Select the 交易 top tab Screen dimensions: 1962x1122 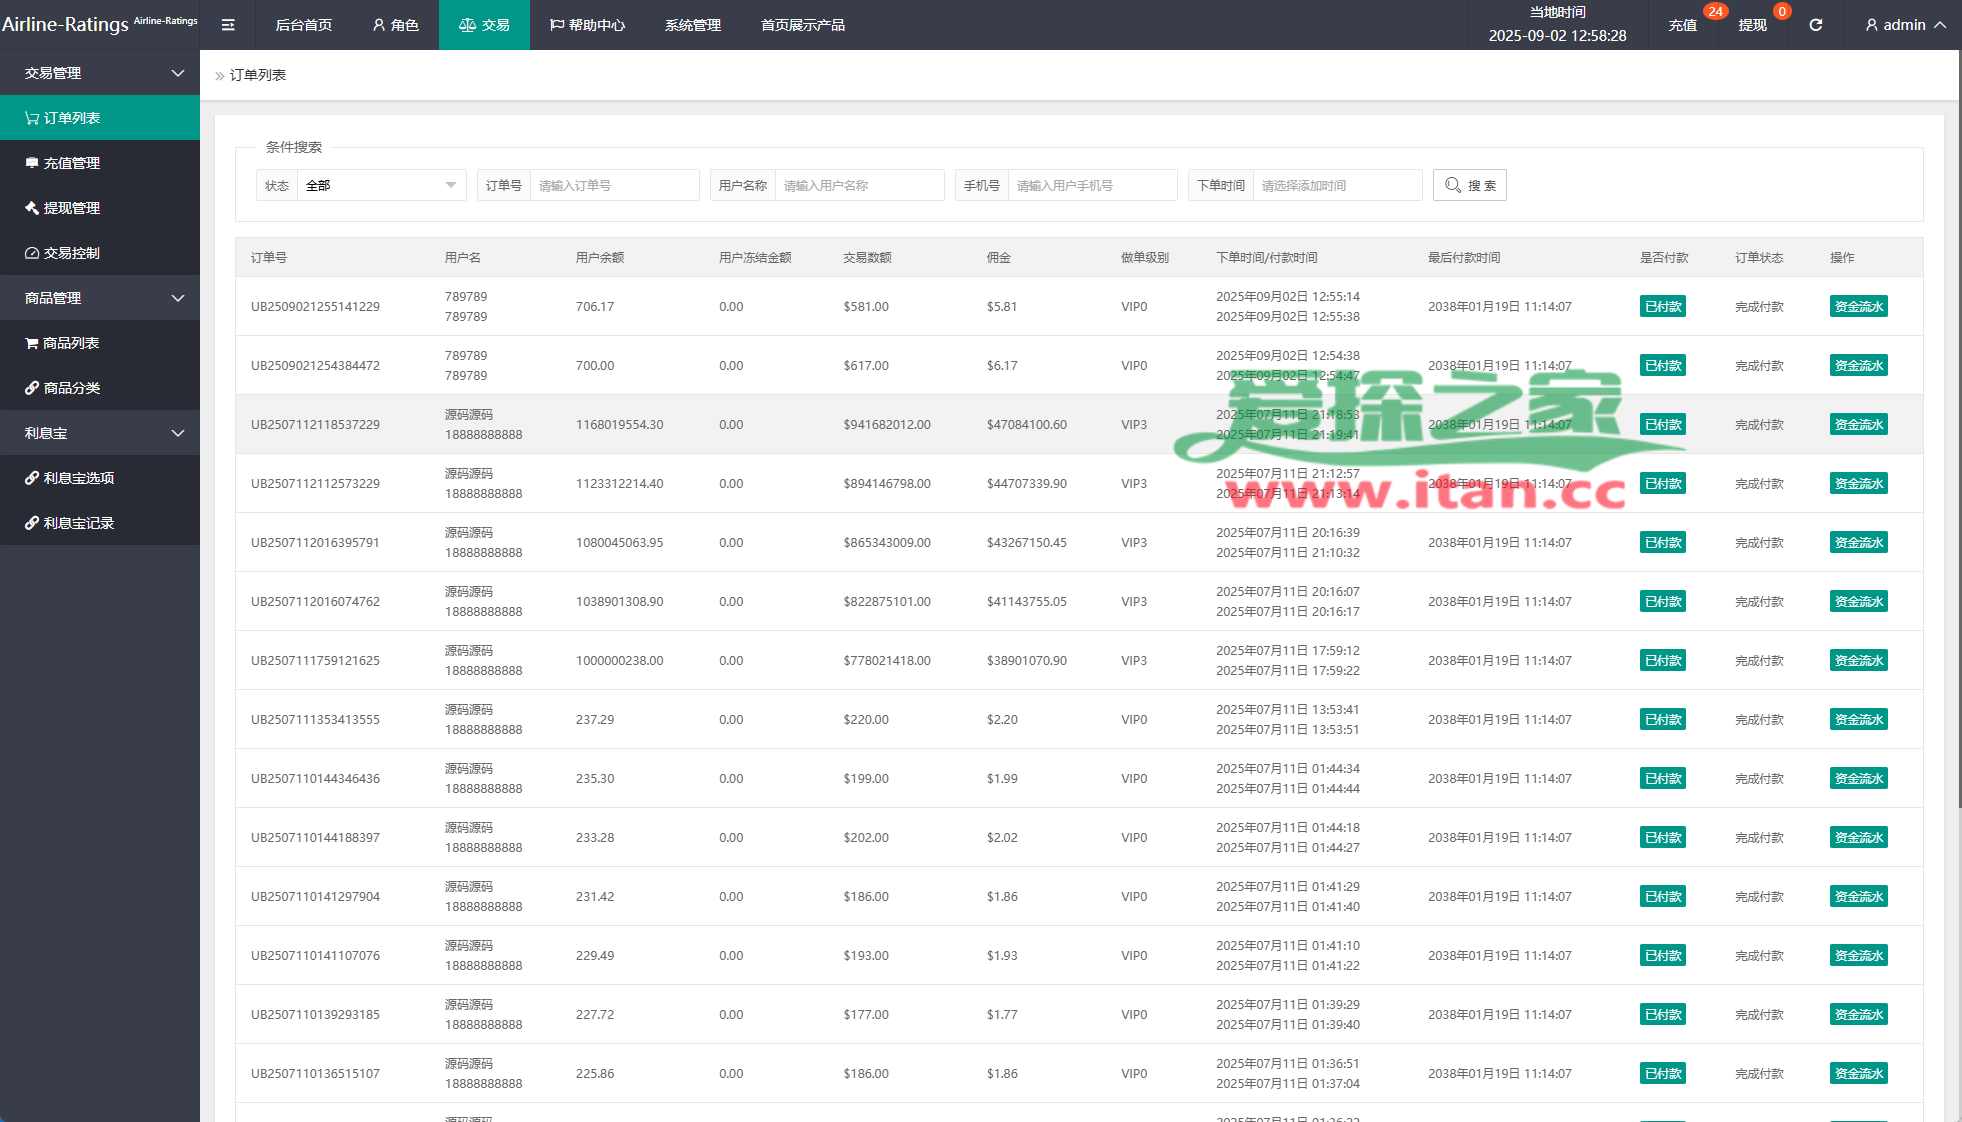[x=484, y=25]
